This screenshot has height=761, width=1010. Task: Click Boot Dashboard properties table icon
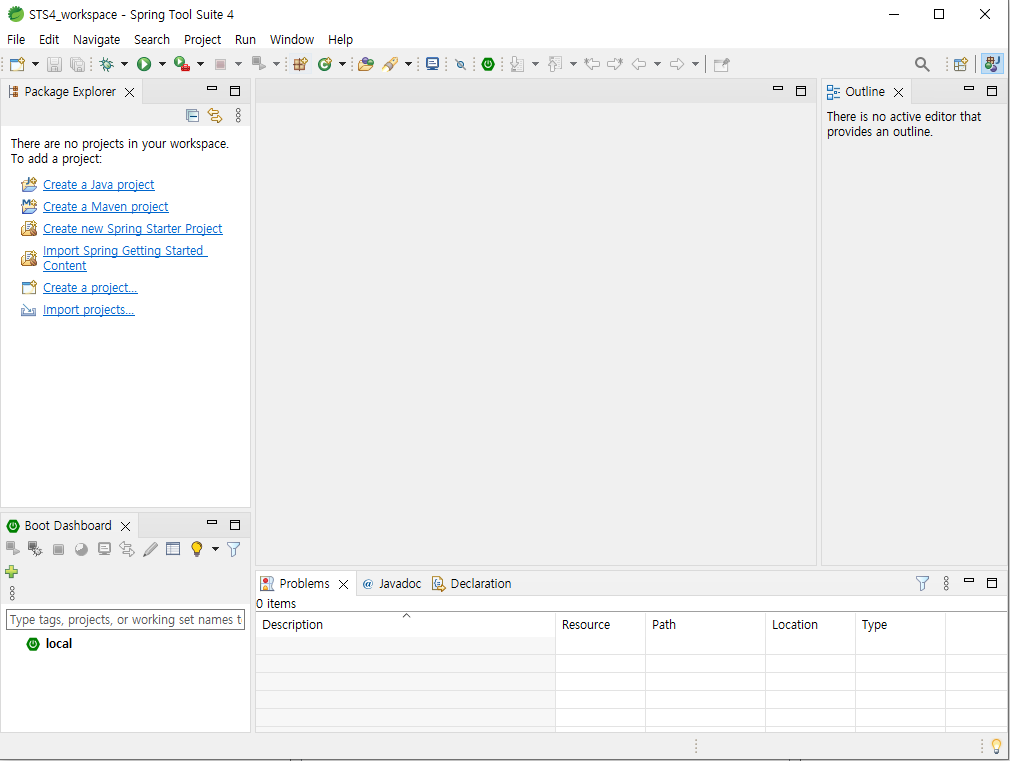(173, 549)
